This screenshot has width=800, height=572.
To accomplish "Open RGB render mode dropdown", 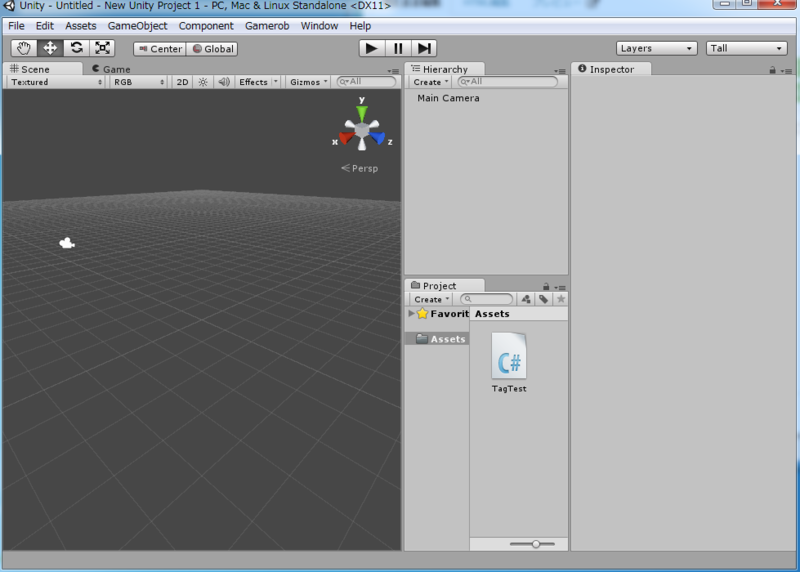I will pyautogui.click(x=139, y=82).
